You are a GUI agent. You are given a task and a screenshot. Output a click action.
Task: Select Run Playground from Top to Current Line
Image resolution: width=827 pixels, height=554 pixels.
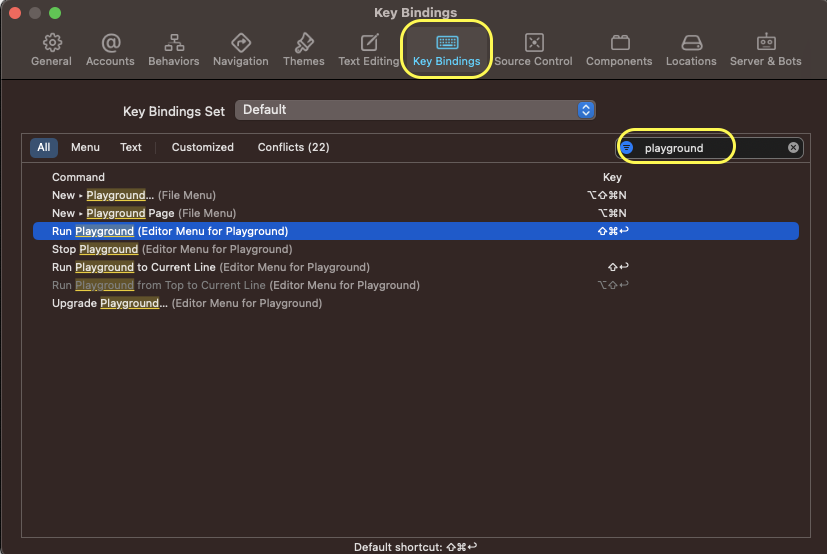(x=416, y=285)
